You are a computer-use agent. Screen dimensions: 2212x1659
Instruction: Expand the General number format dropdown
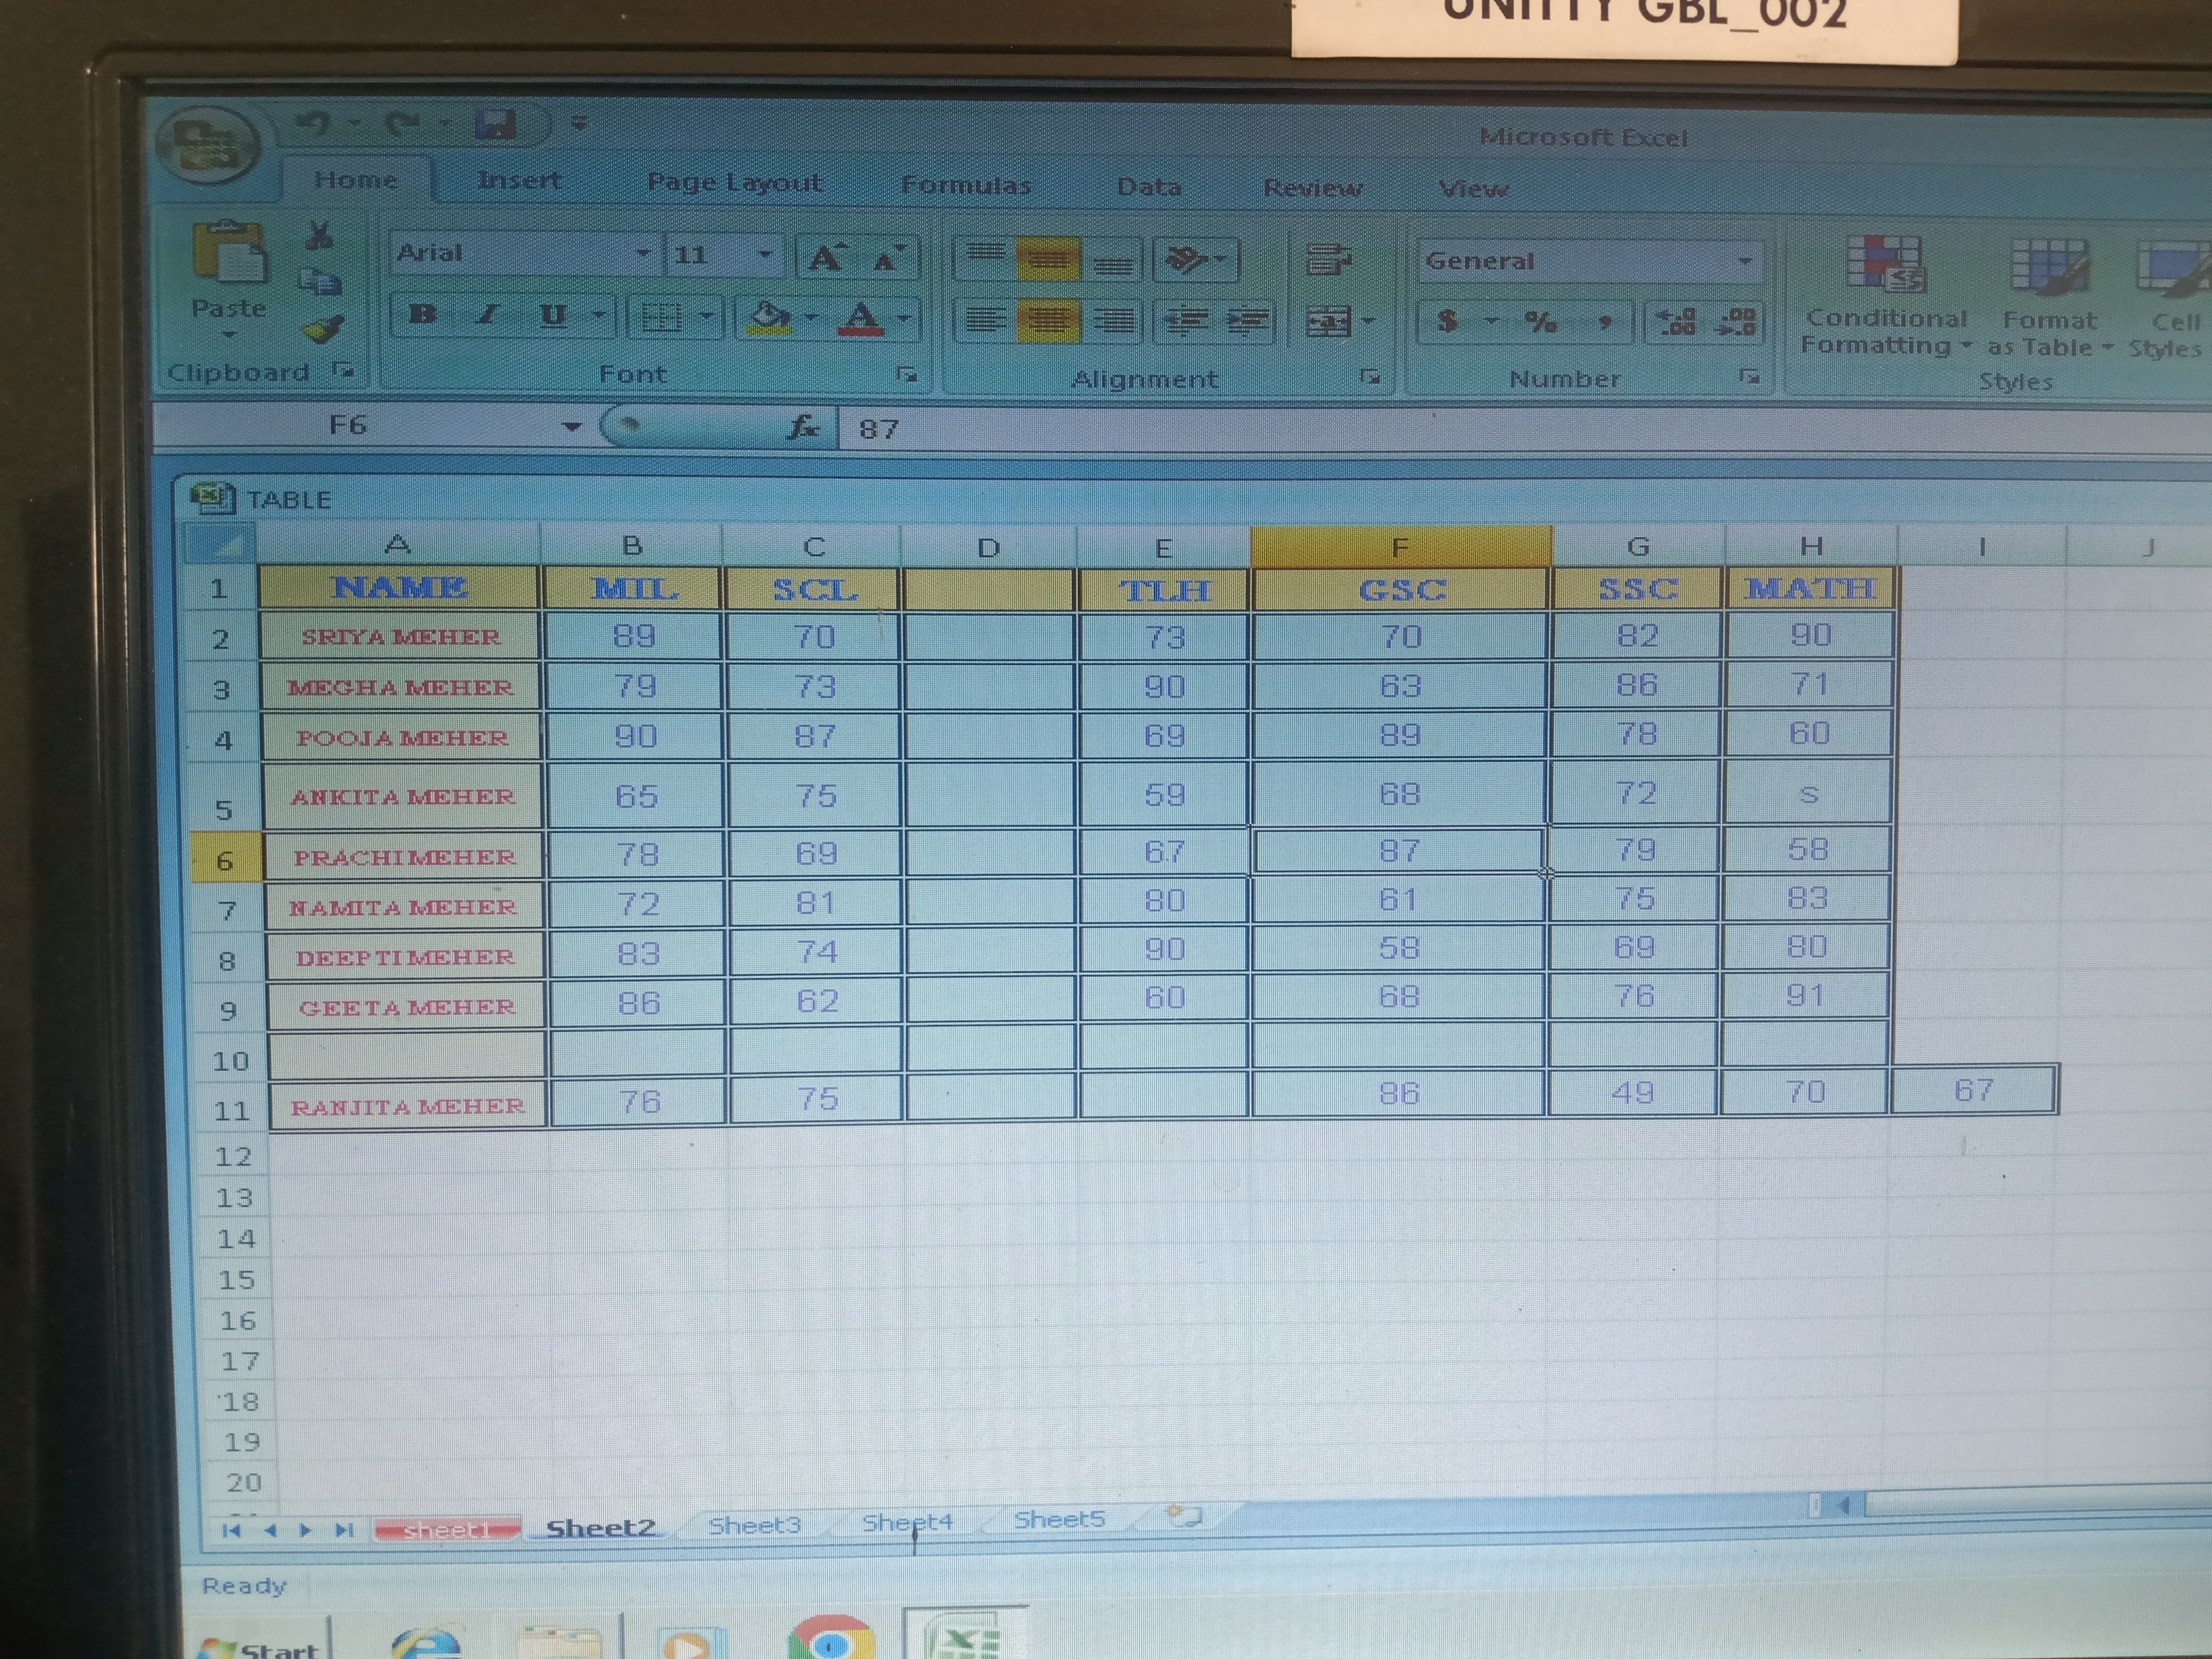[1745, 262]
